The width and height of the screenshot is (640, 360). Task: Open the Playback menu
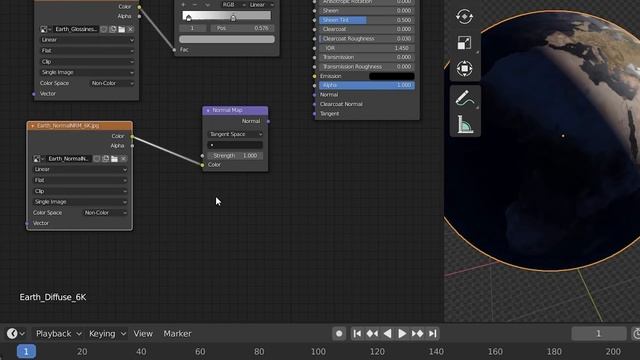point(58,333)
